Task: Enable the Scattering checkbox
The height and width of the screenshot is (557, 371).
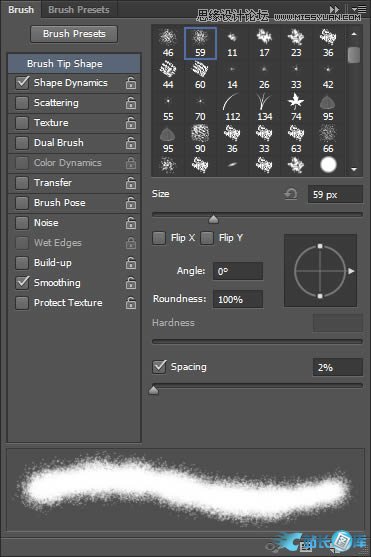Action: (22, 103)
